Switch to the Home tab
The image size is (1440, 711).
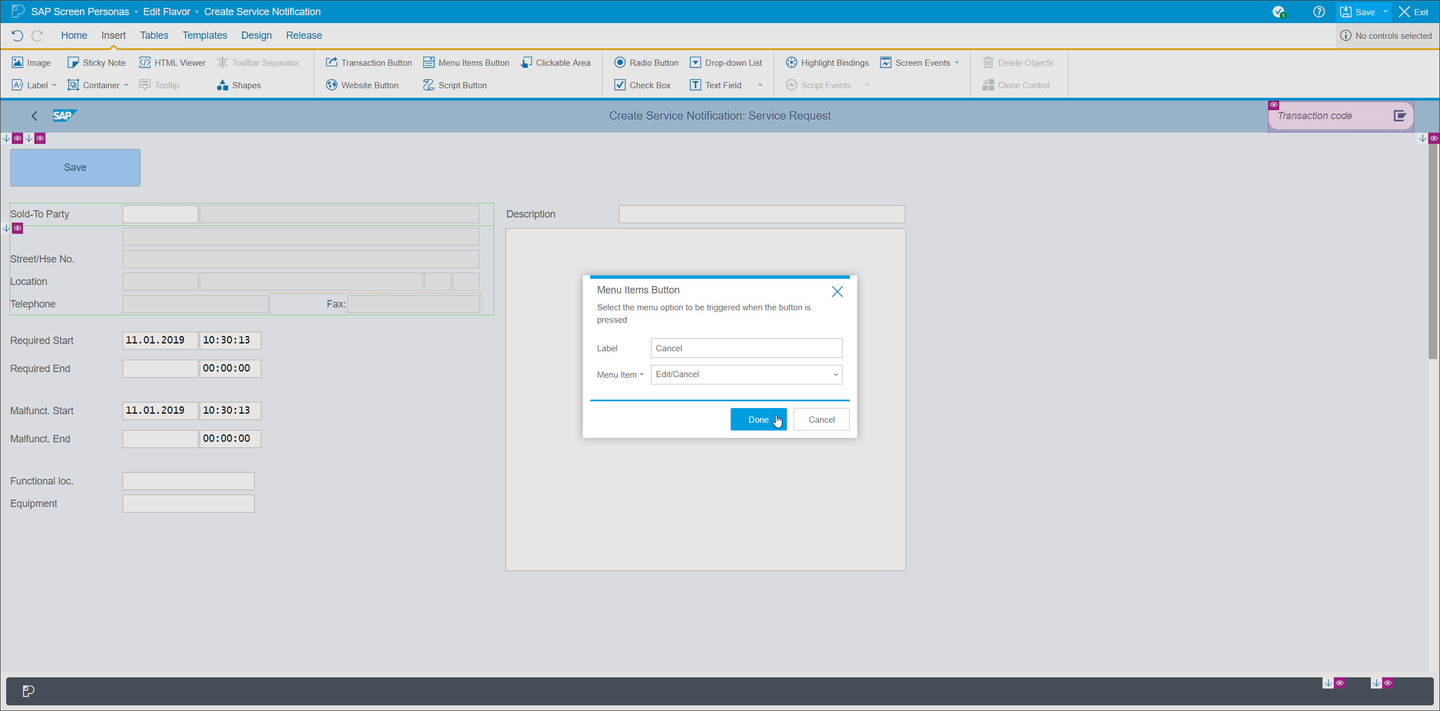click(74, 35)
